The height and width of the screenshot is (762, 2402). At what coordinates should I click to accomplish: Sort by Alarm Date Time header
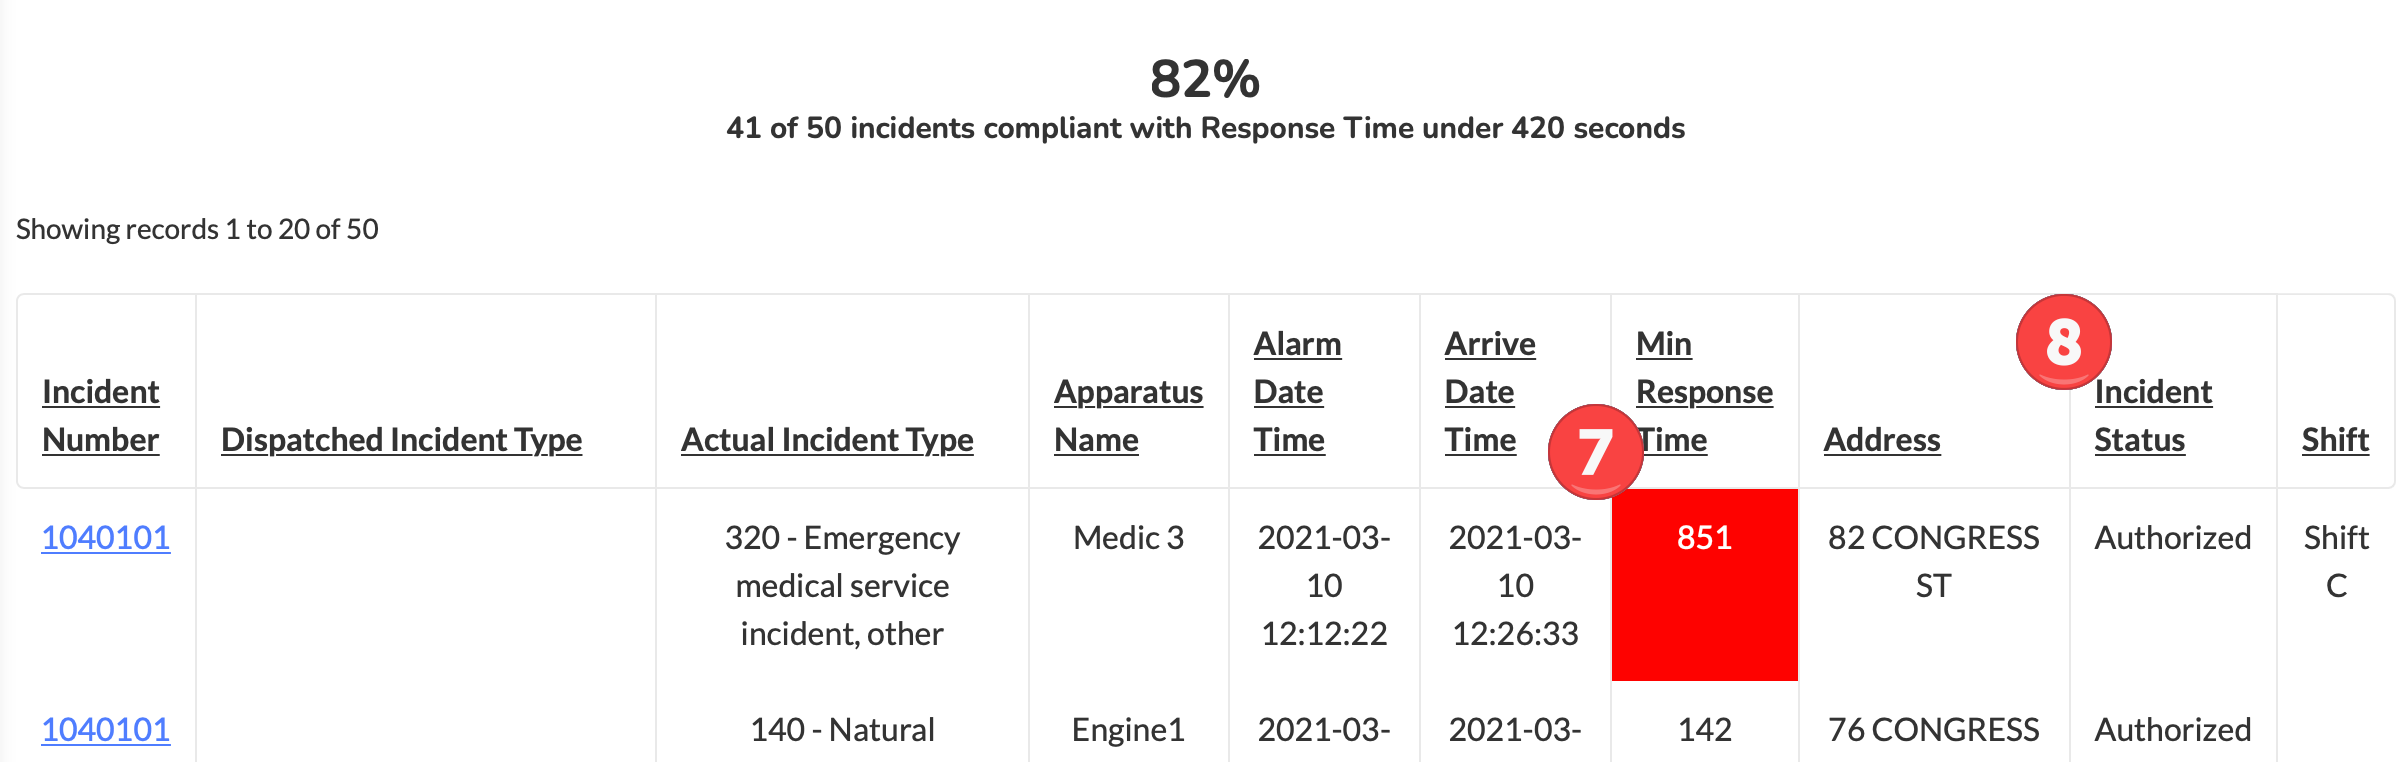pyautogui.click(x=1297, y=391)
